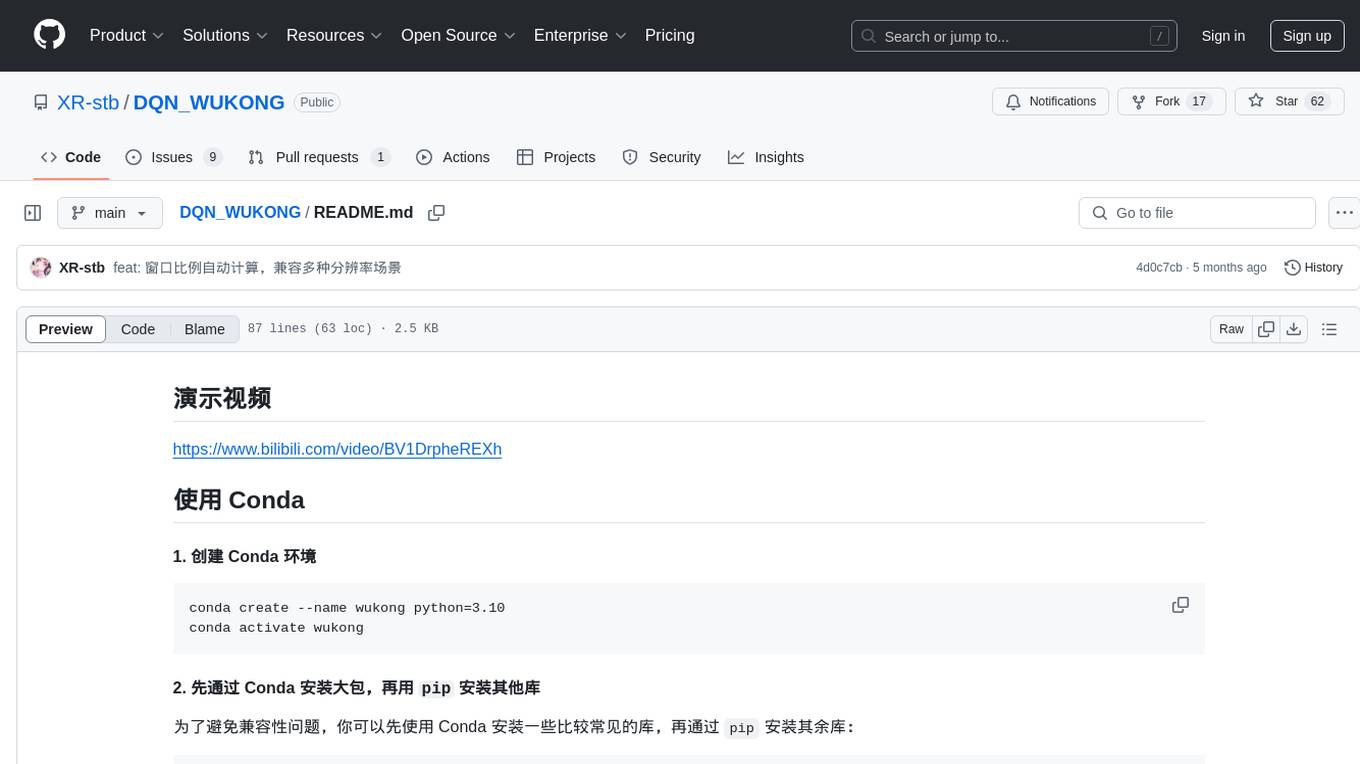Open the GitHub home logo
Viewport: 1360px width, 764px height.
[x=49, y=35]
